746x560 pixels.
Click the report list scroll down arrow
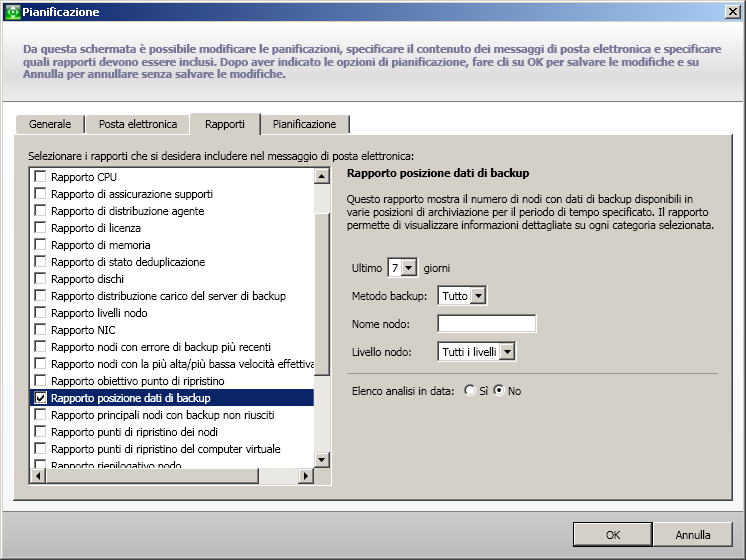pos(322,460)
